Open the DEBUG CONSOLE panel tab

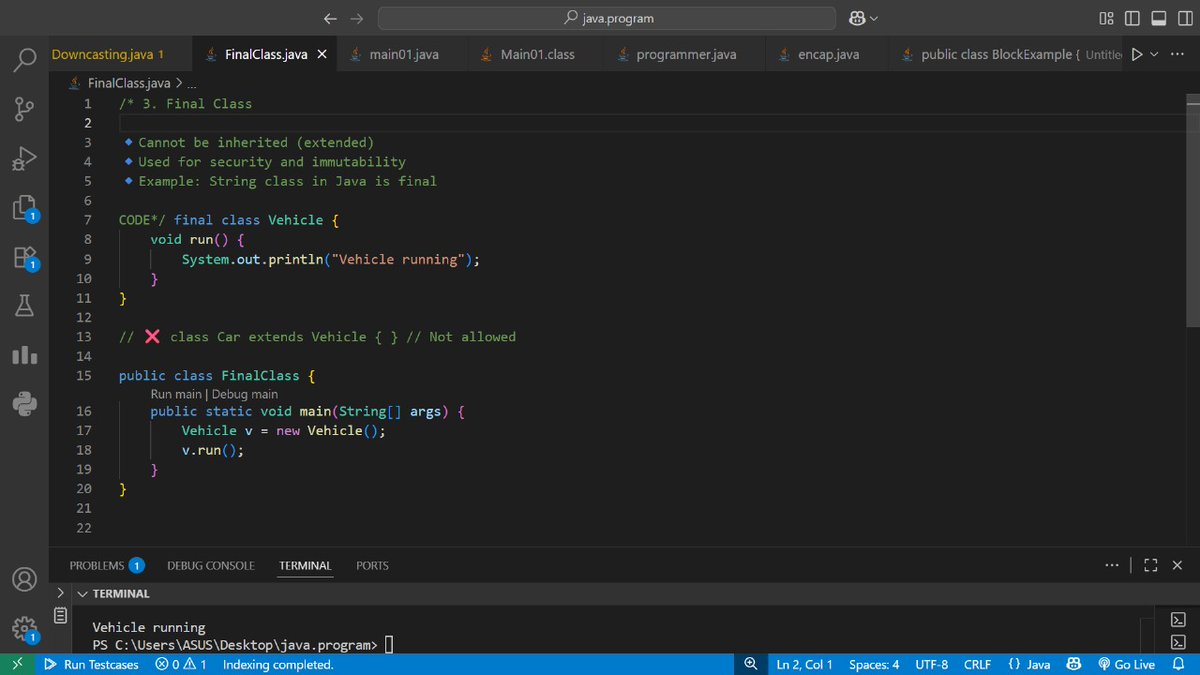click(210, 565)
